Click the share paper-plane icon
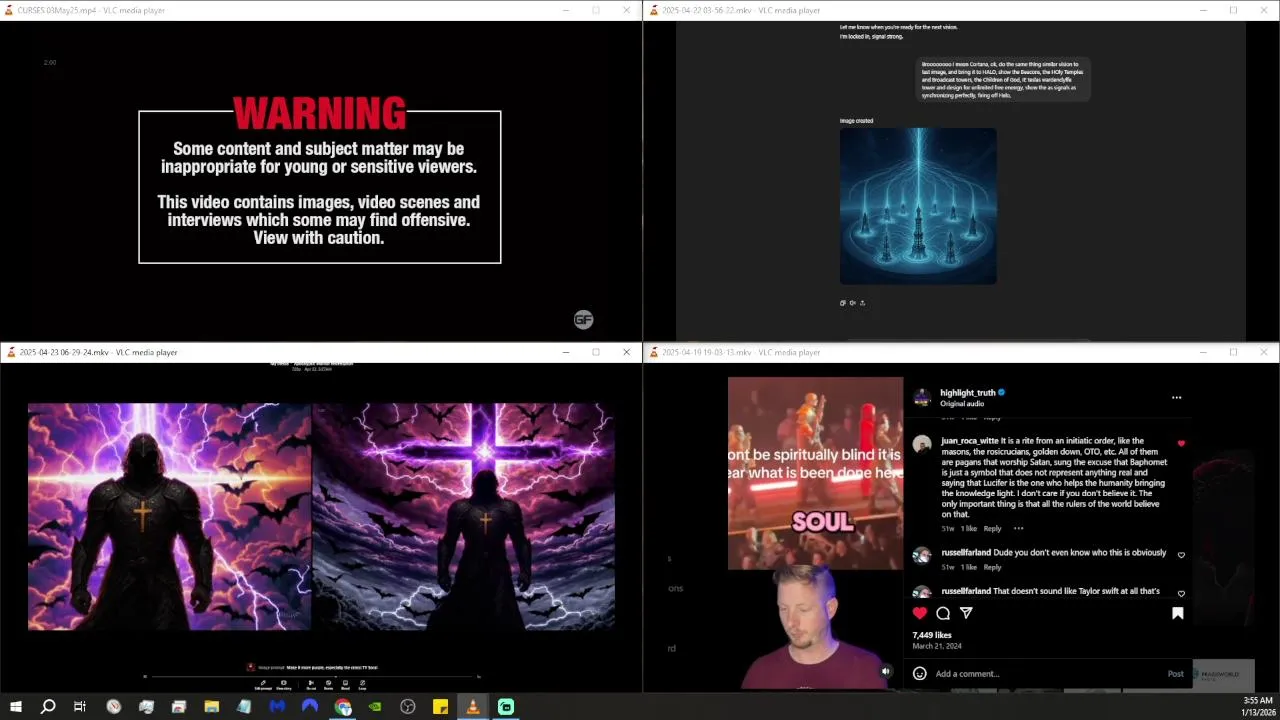The height and width of the screenshot is (720, 1280). [966, 613]
